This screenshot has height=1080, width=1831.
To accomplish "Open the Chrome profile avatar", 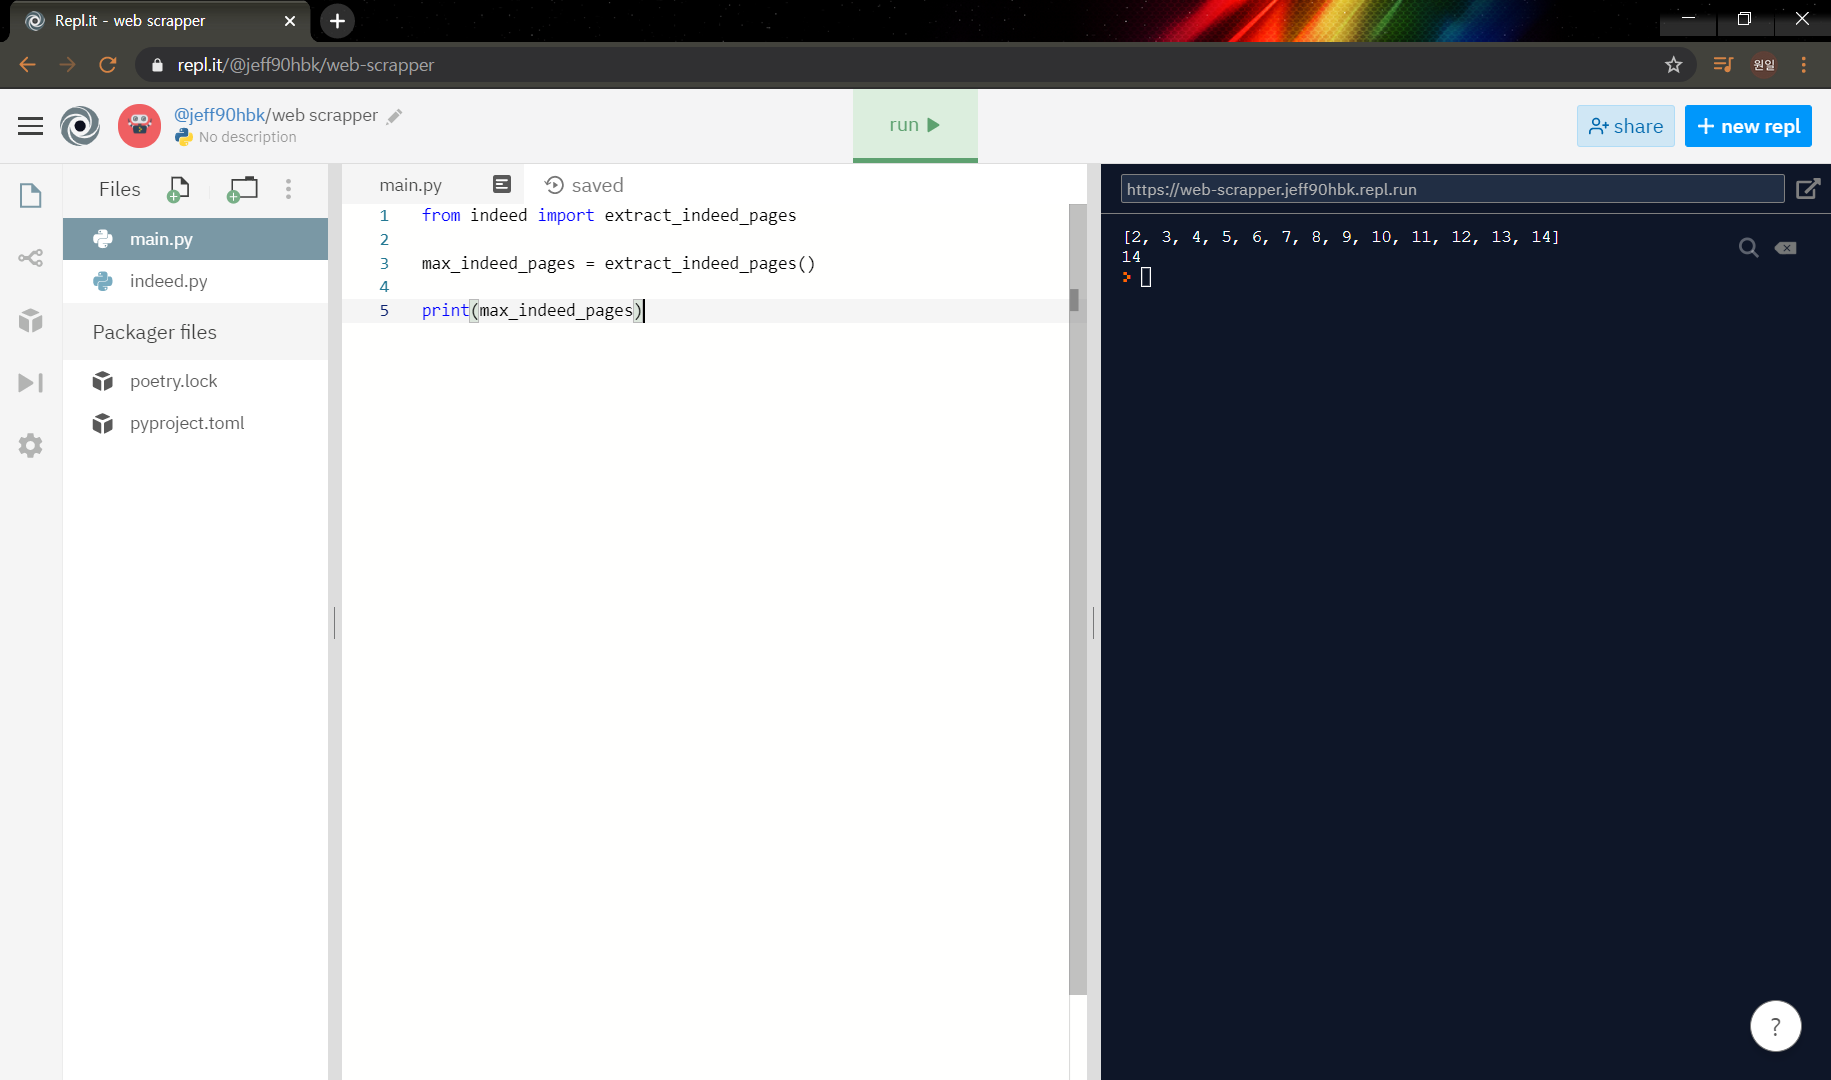I will click(1764, 65).
